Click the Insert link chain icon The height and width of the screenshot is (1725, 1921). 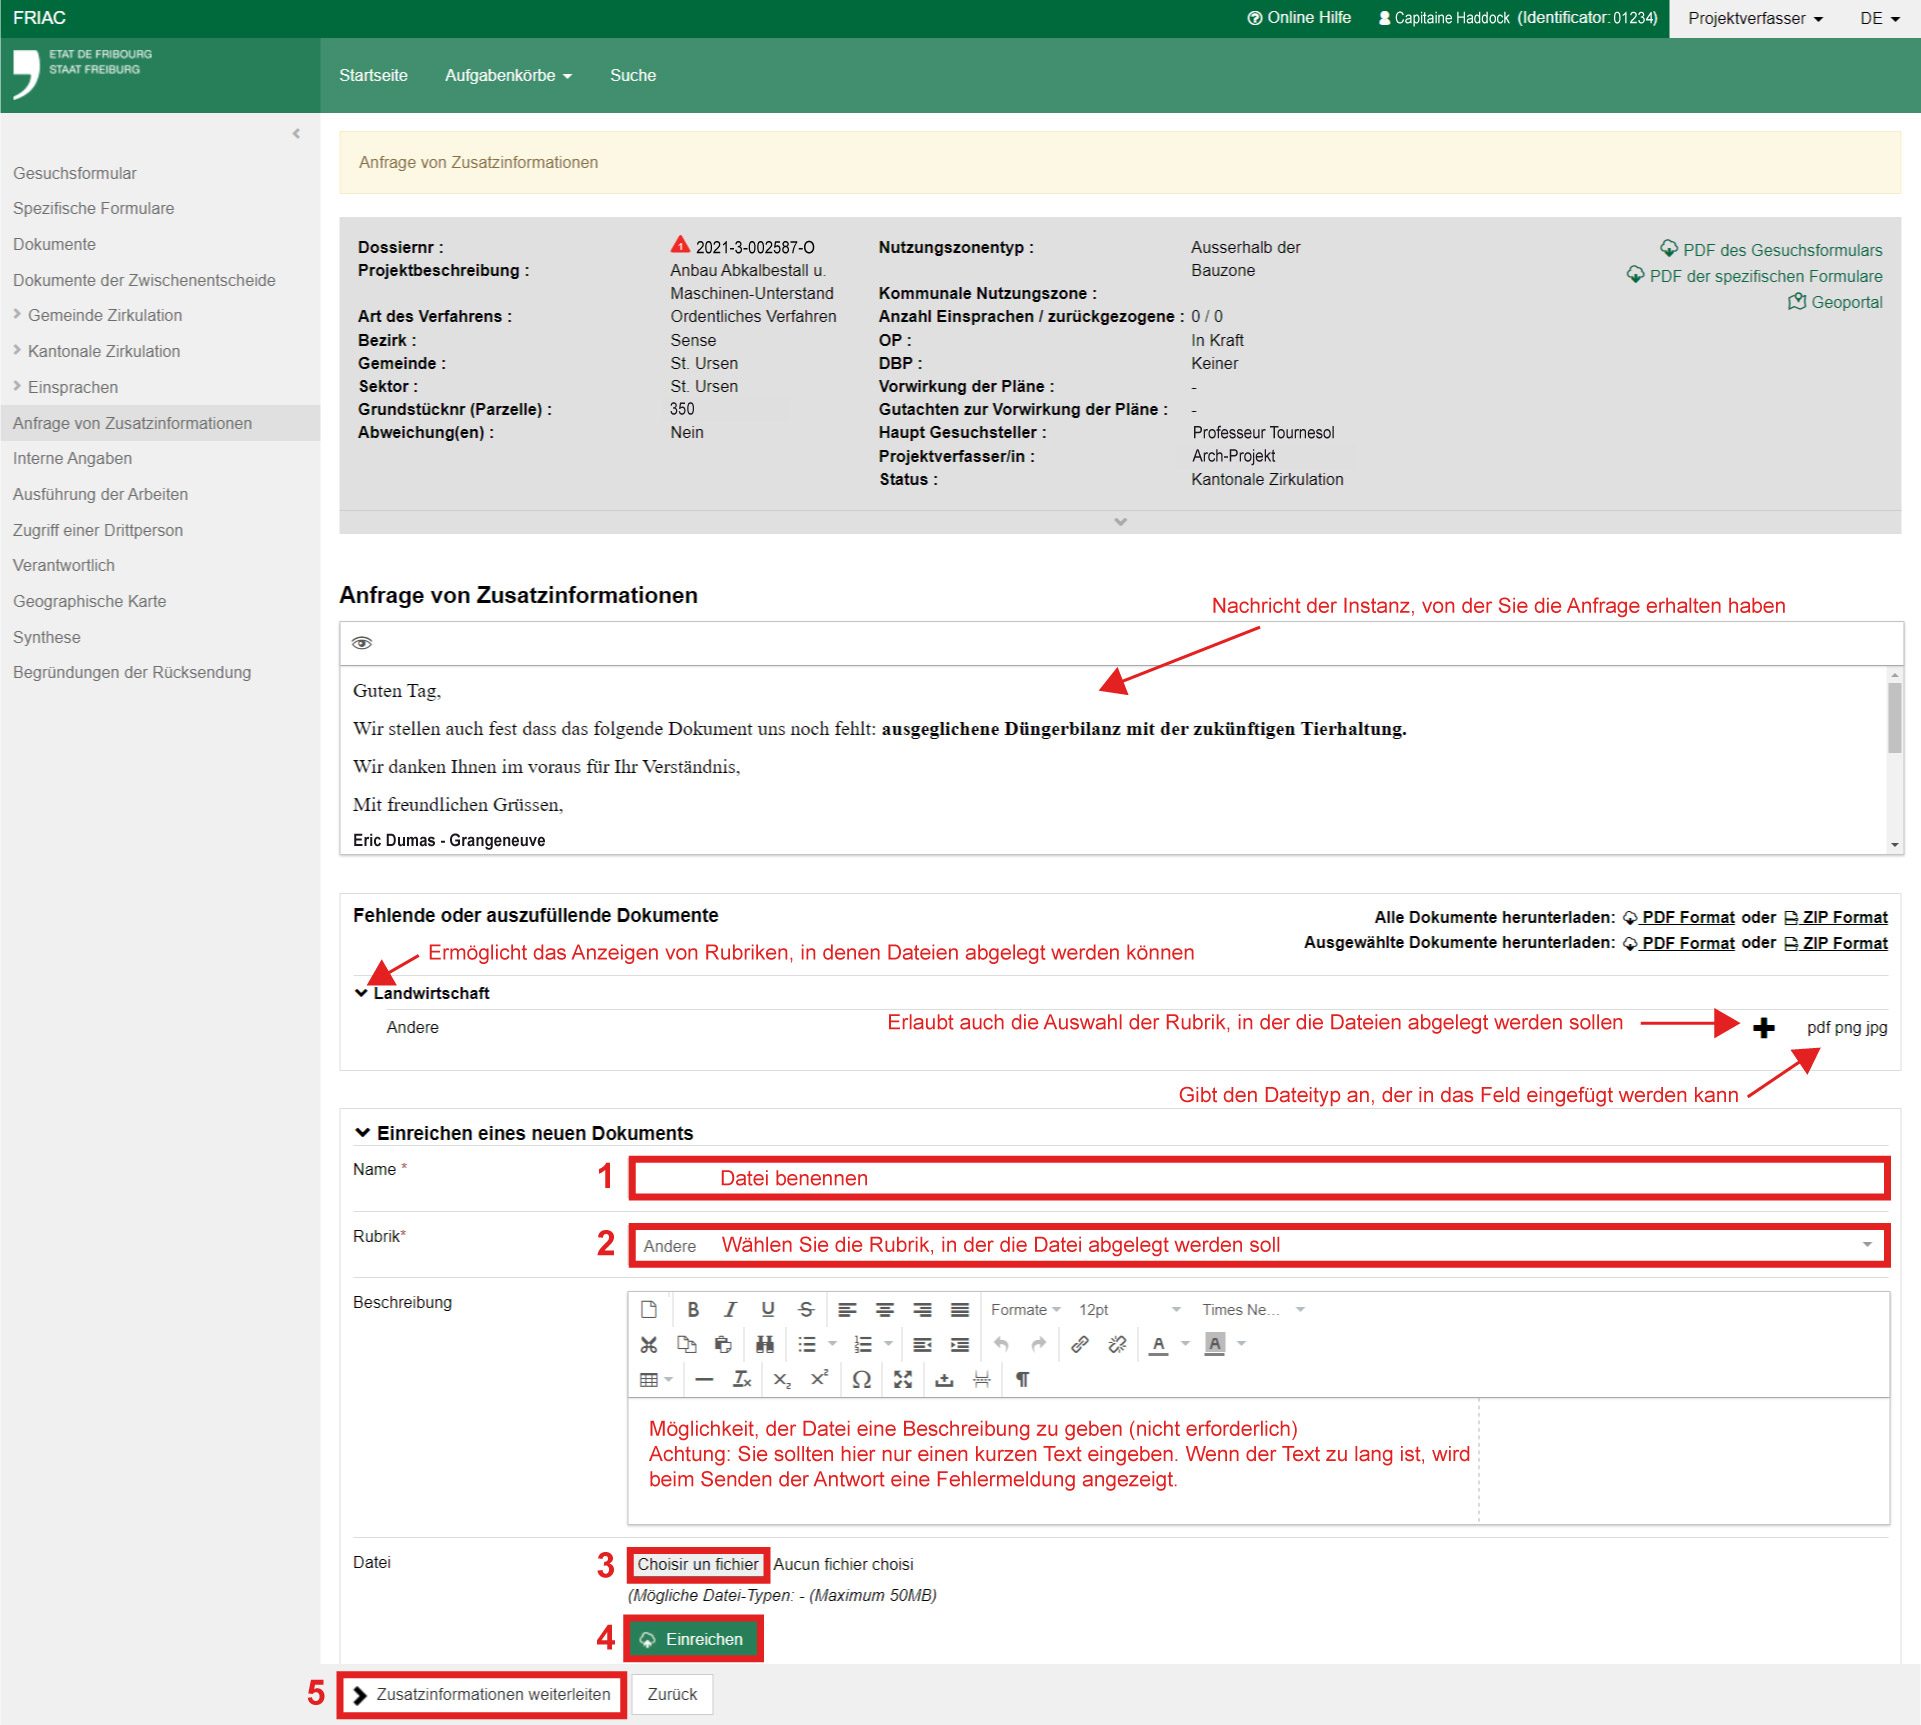click(x=1079, y=1344)
